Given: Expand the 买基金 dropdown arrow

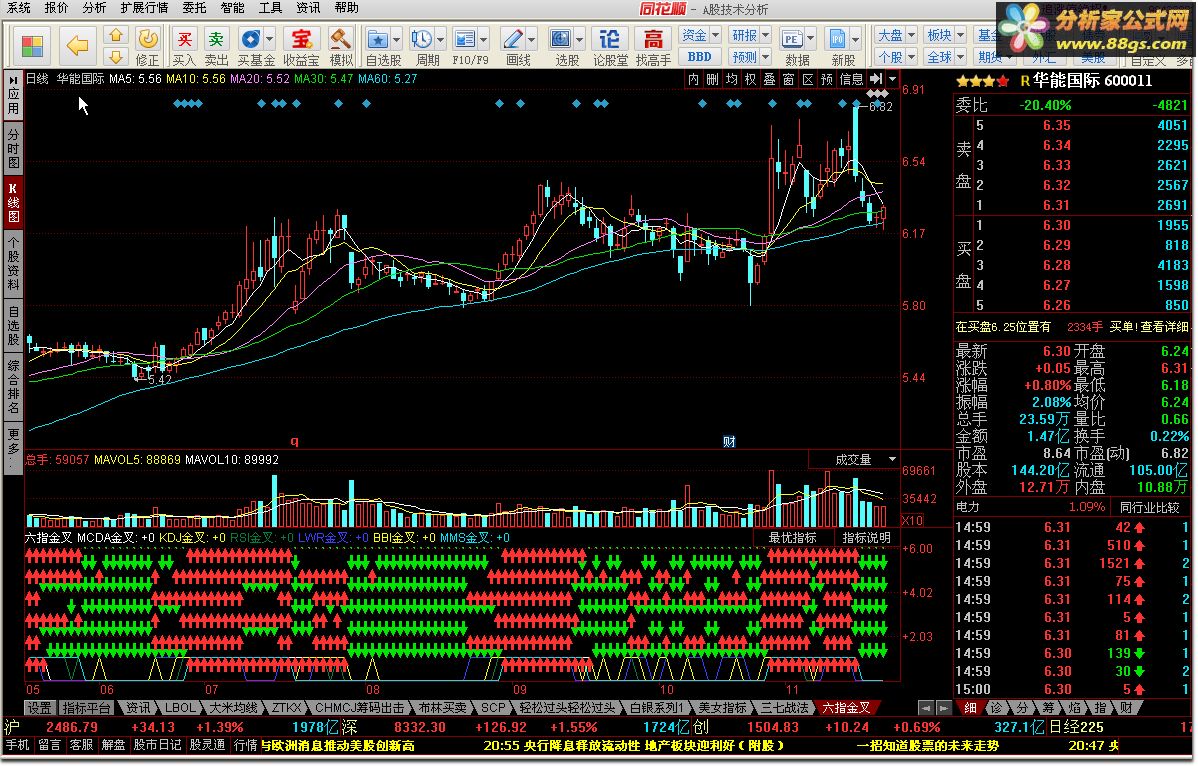Looking at the screenshot, I should 270,38.
